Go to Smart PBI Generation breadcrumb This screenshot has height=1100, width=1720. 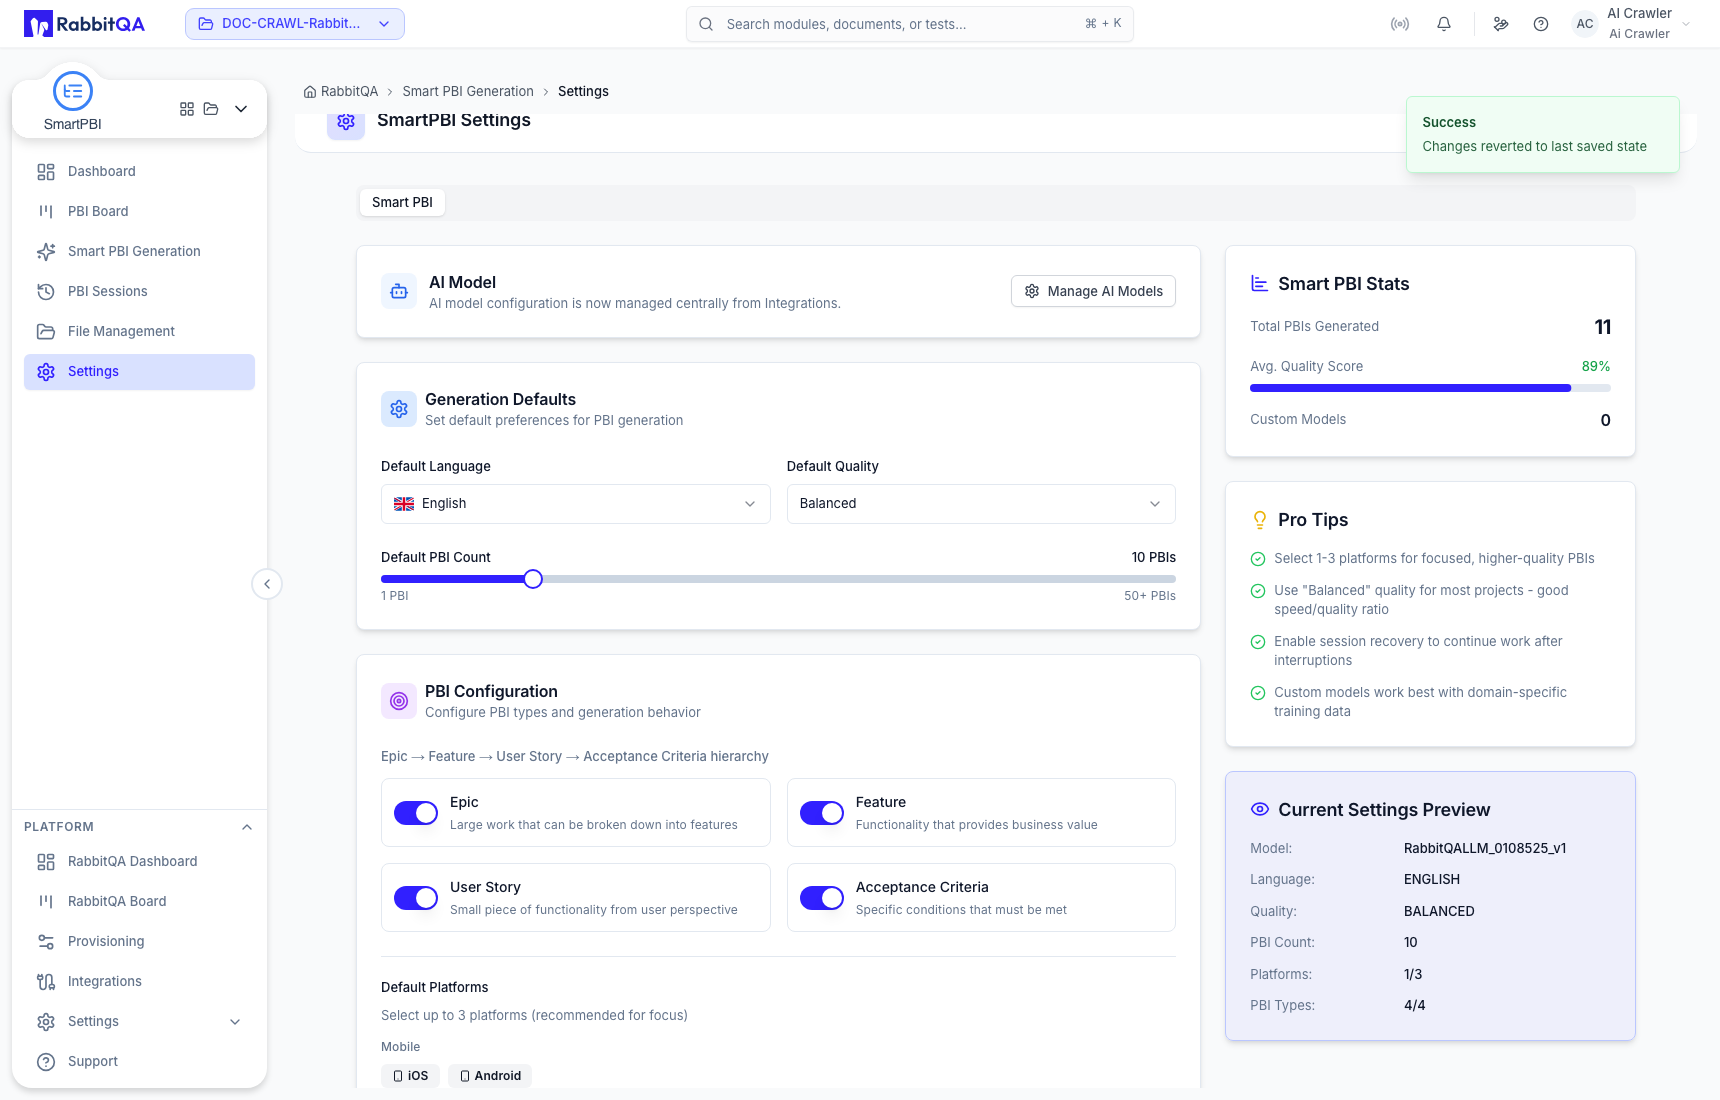[468, 92]
